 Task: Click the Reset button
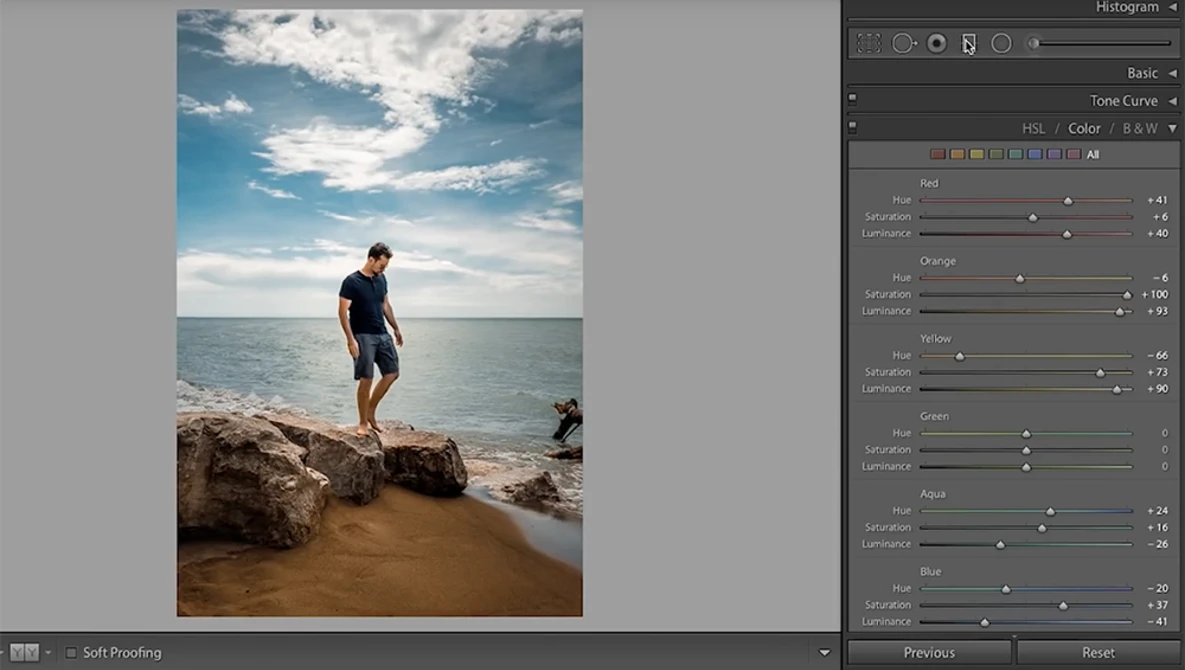pos(1098,653)
